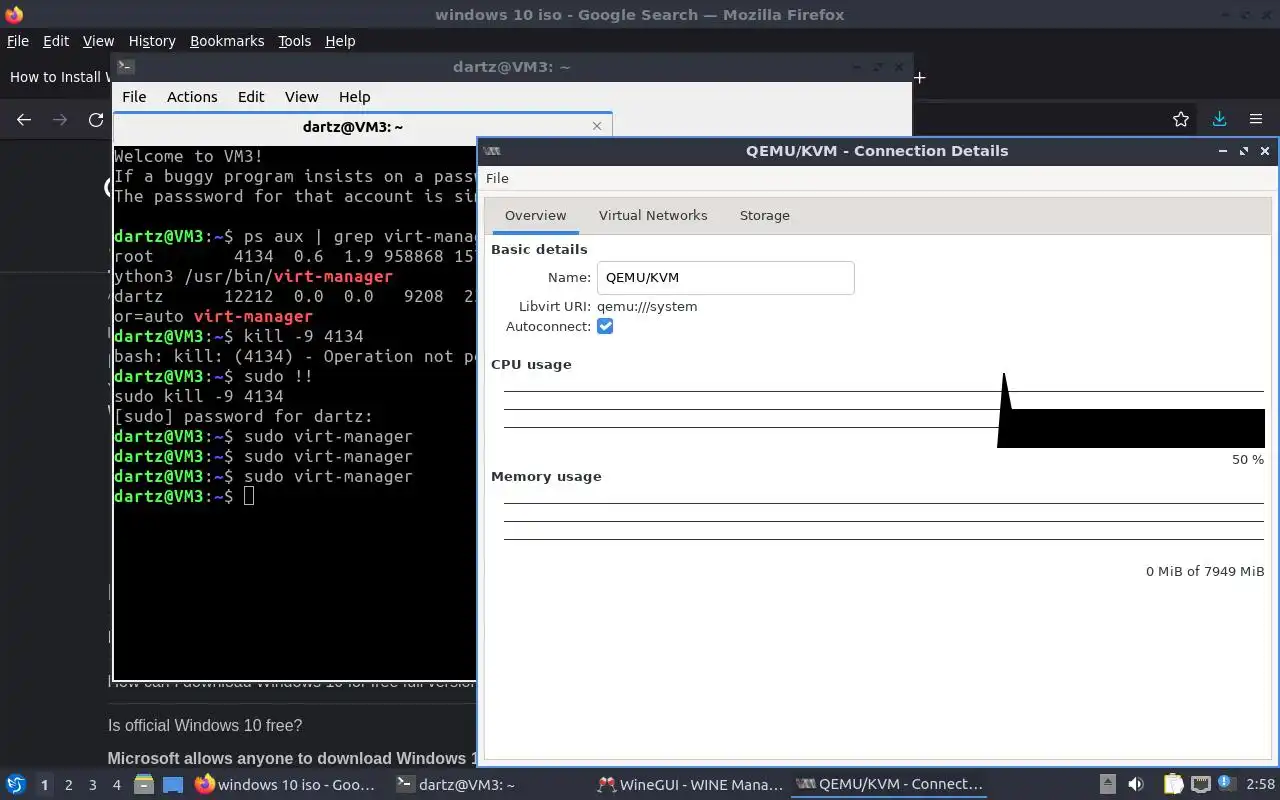The image size is (1280, 800).
Task: Open the volume speaker icon in system tray
Action: tap(1136, 784)
